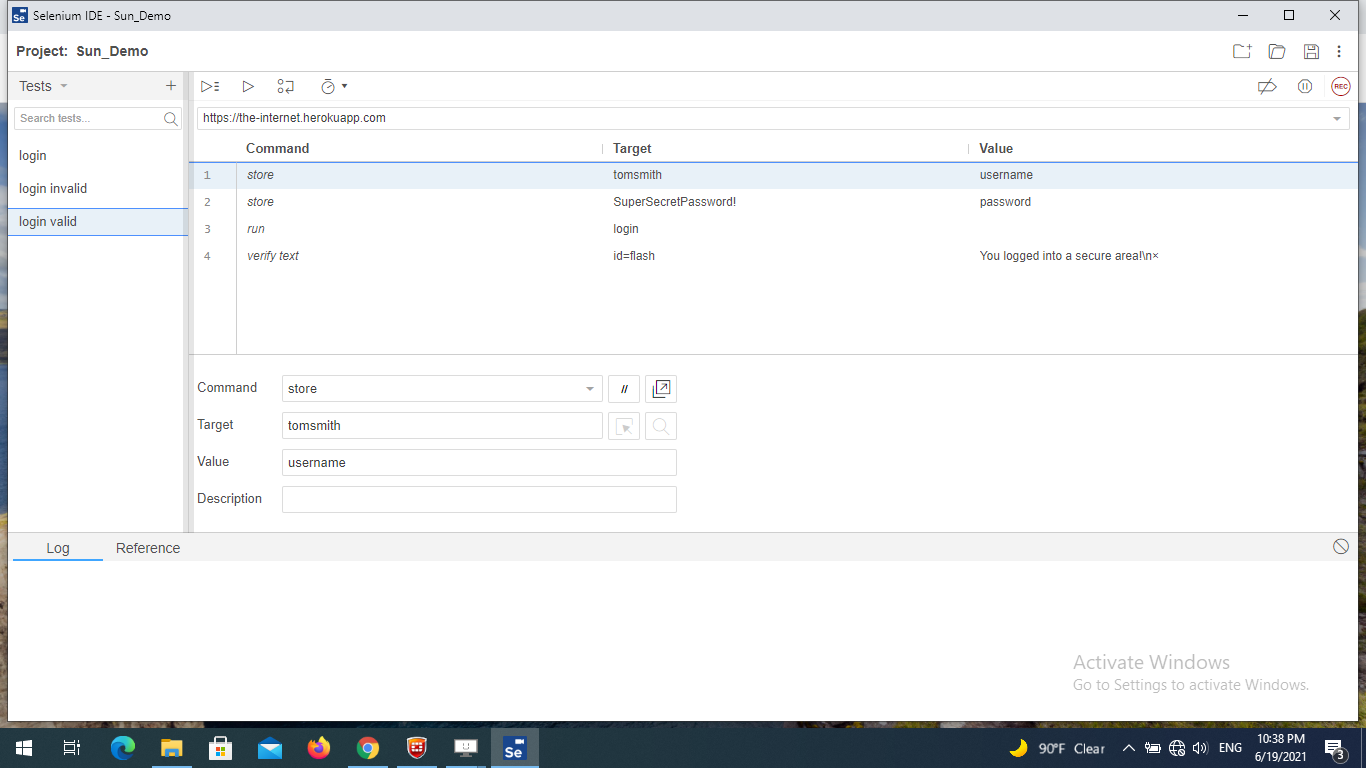This screenshot has width=1366, height=768.
Task: Click the step over current command icon
Action: (x=286, y=87)
